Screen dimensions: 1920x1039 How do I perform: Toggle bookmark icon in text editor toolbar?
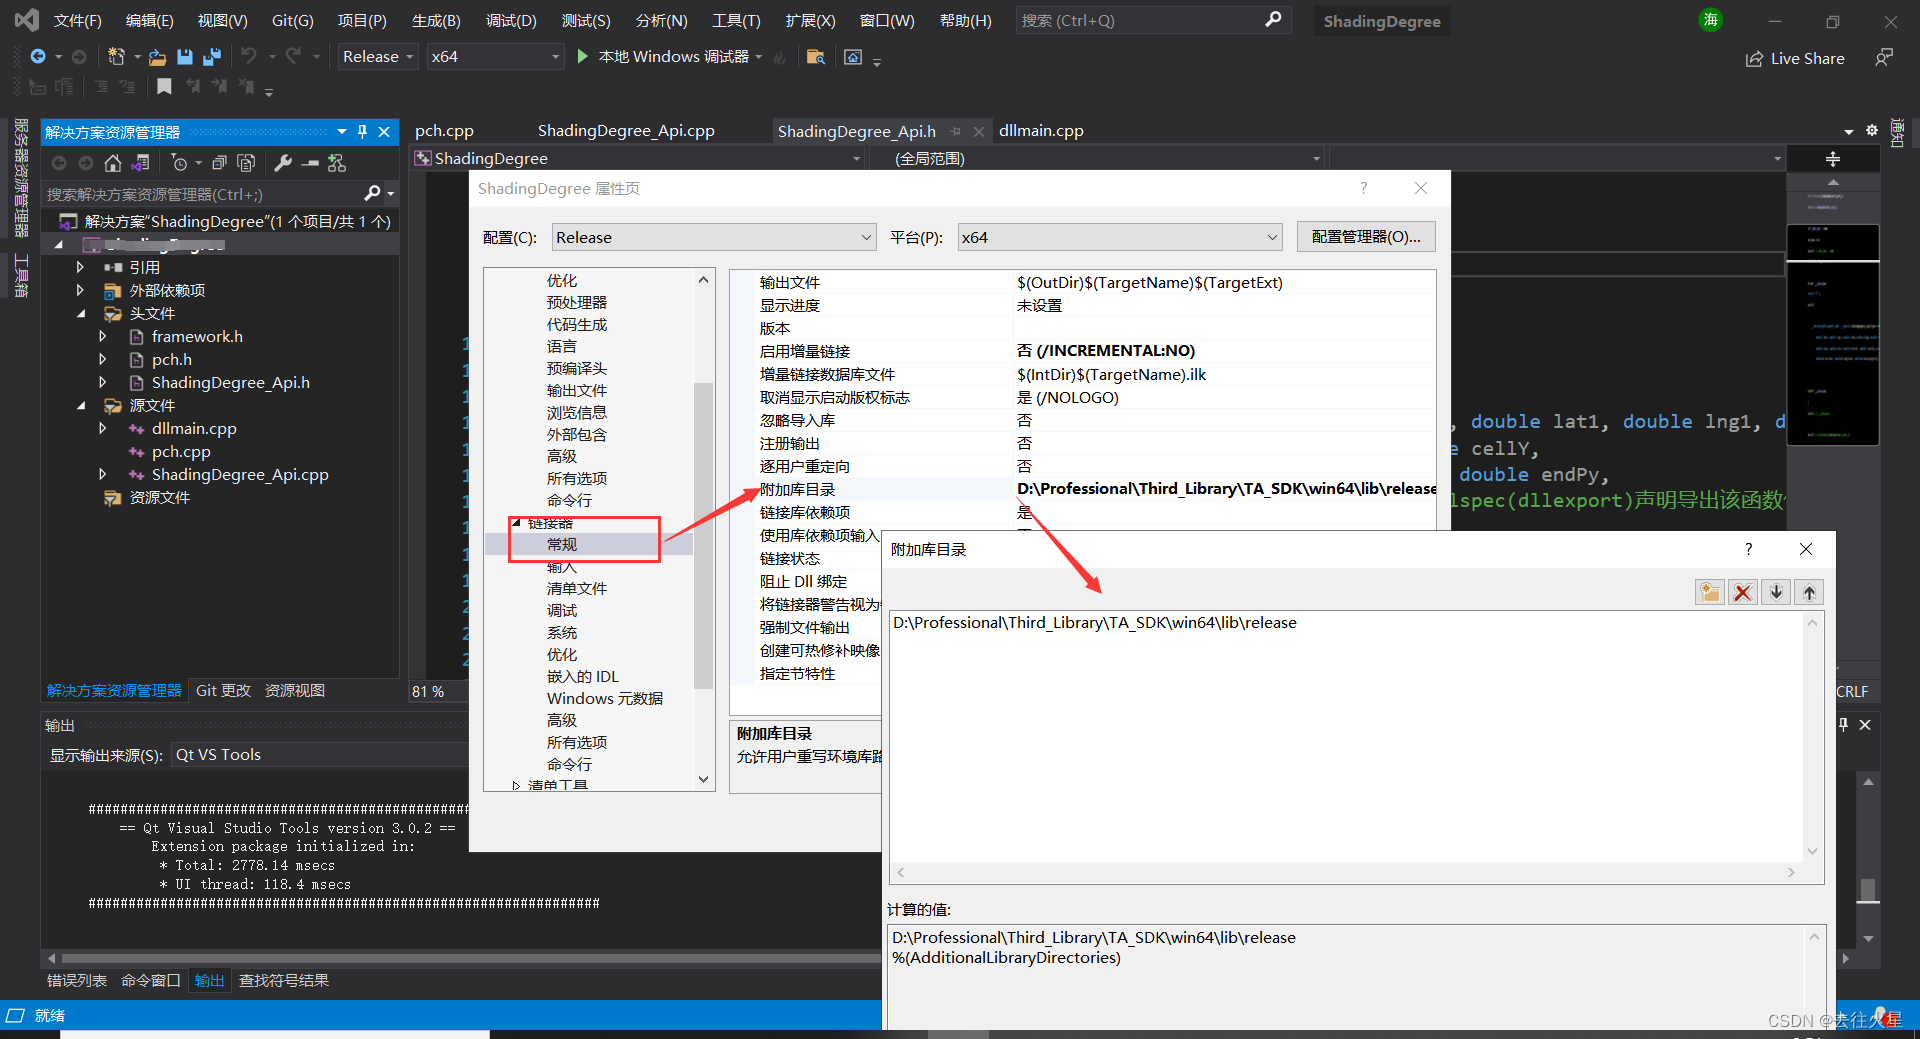coord(164,87)
